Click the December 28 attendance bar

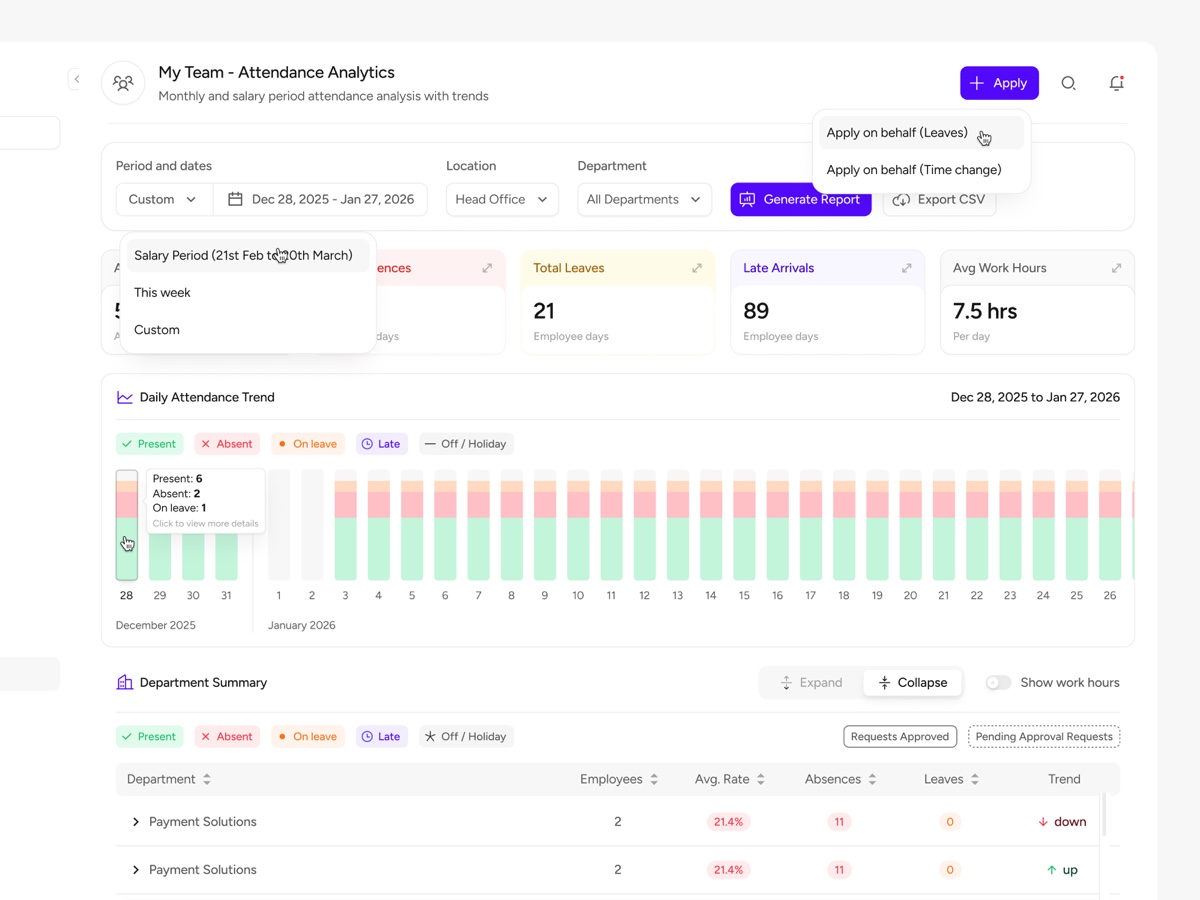click(x=127, y=525)
